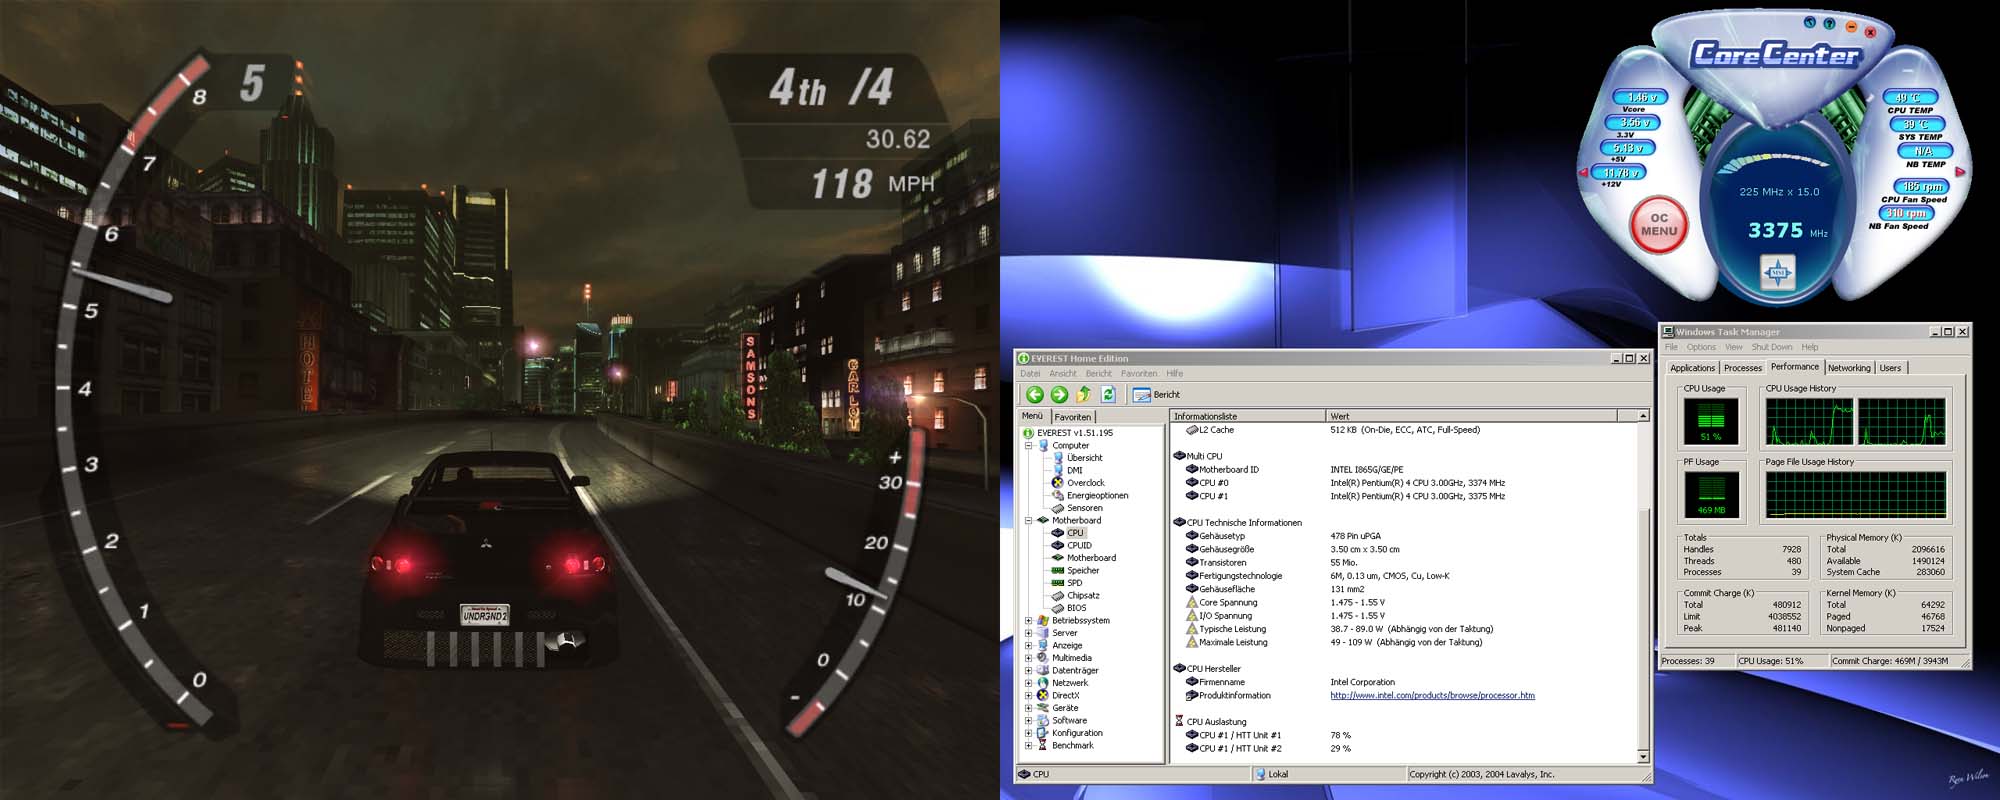The width and height of the screenshot is (2000, 800).
Task: Expand the Anzeige tree node
Action: (x=1028, y=645)
